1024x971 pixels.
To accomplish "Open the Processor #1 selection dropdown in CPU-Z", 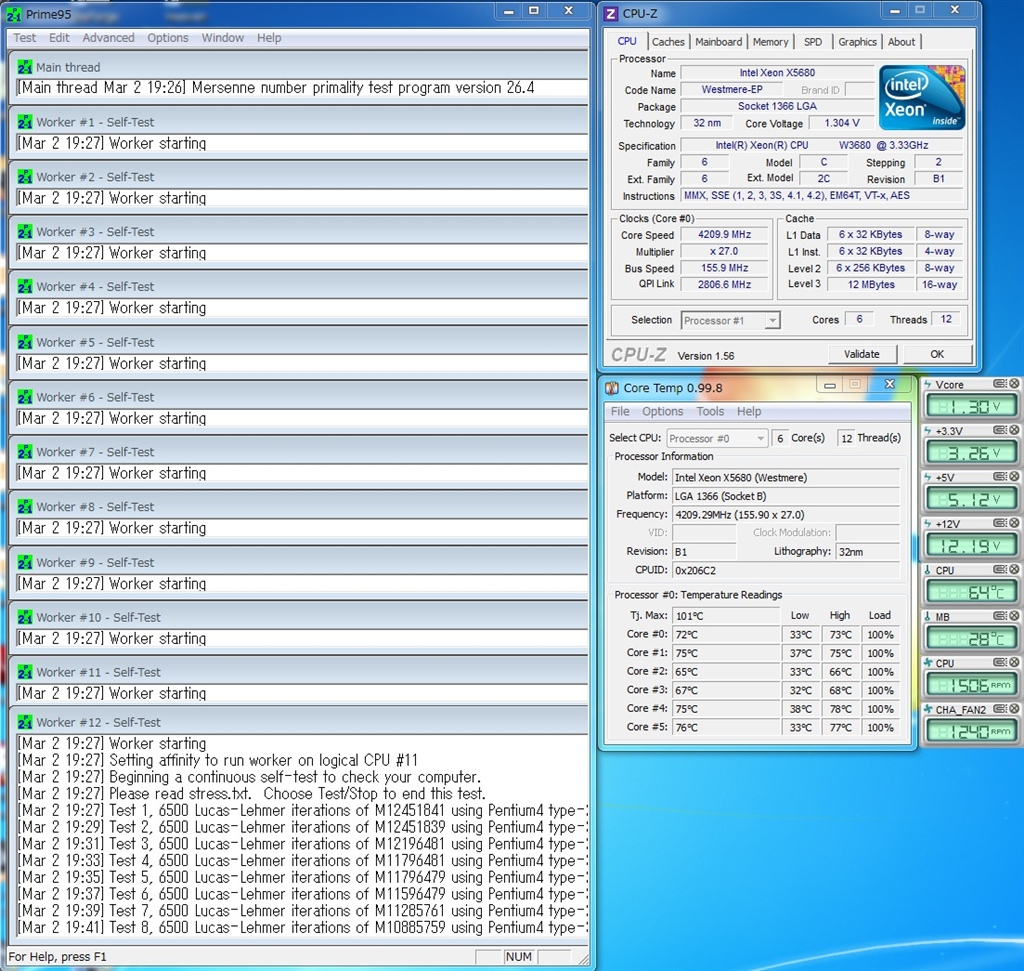I will (771, 321).
